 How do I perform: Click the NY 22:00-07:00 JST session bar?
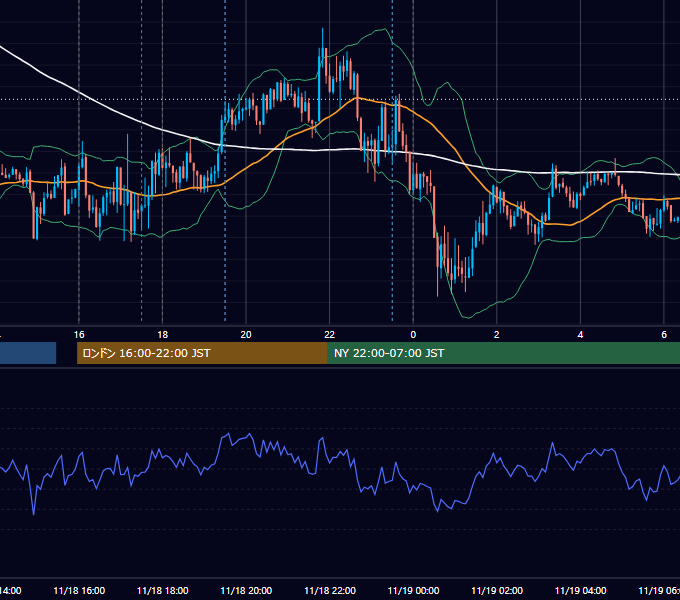503,353
